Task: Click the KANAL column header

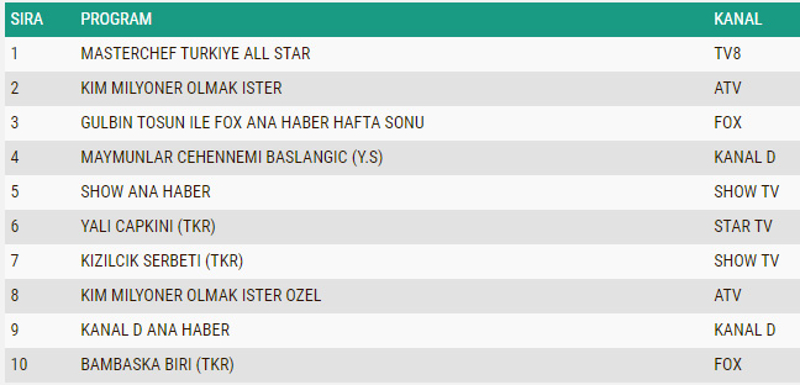Action: pos(738,19)
